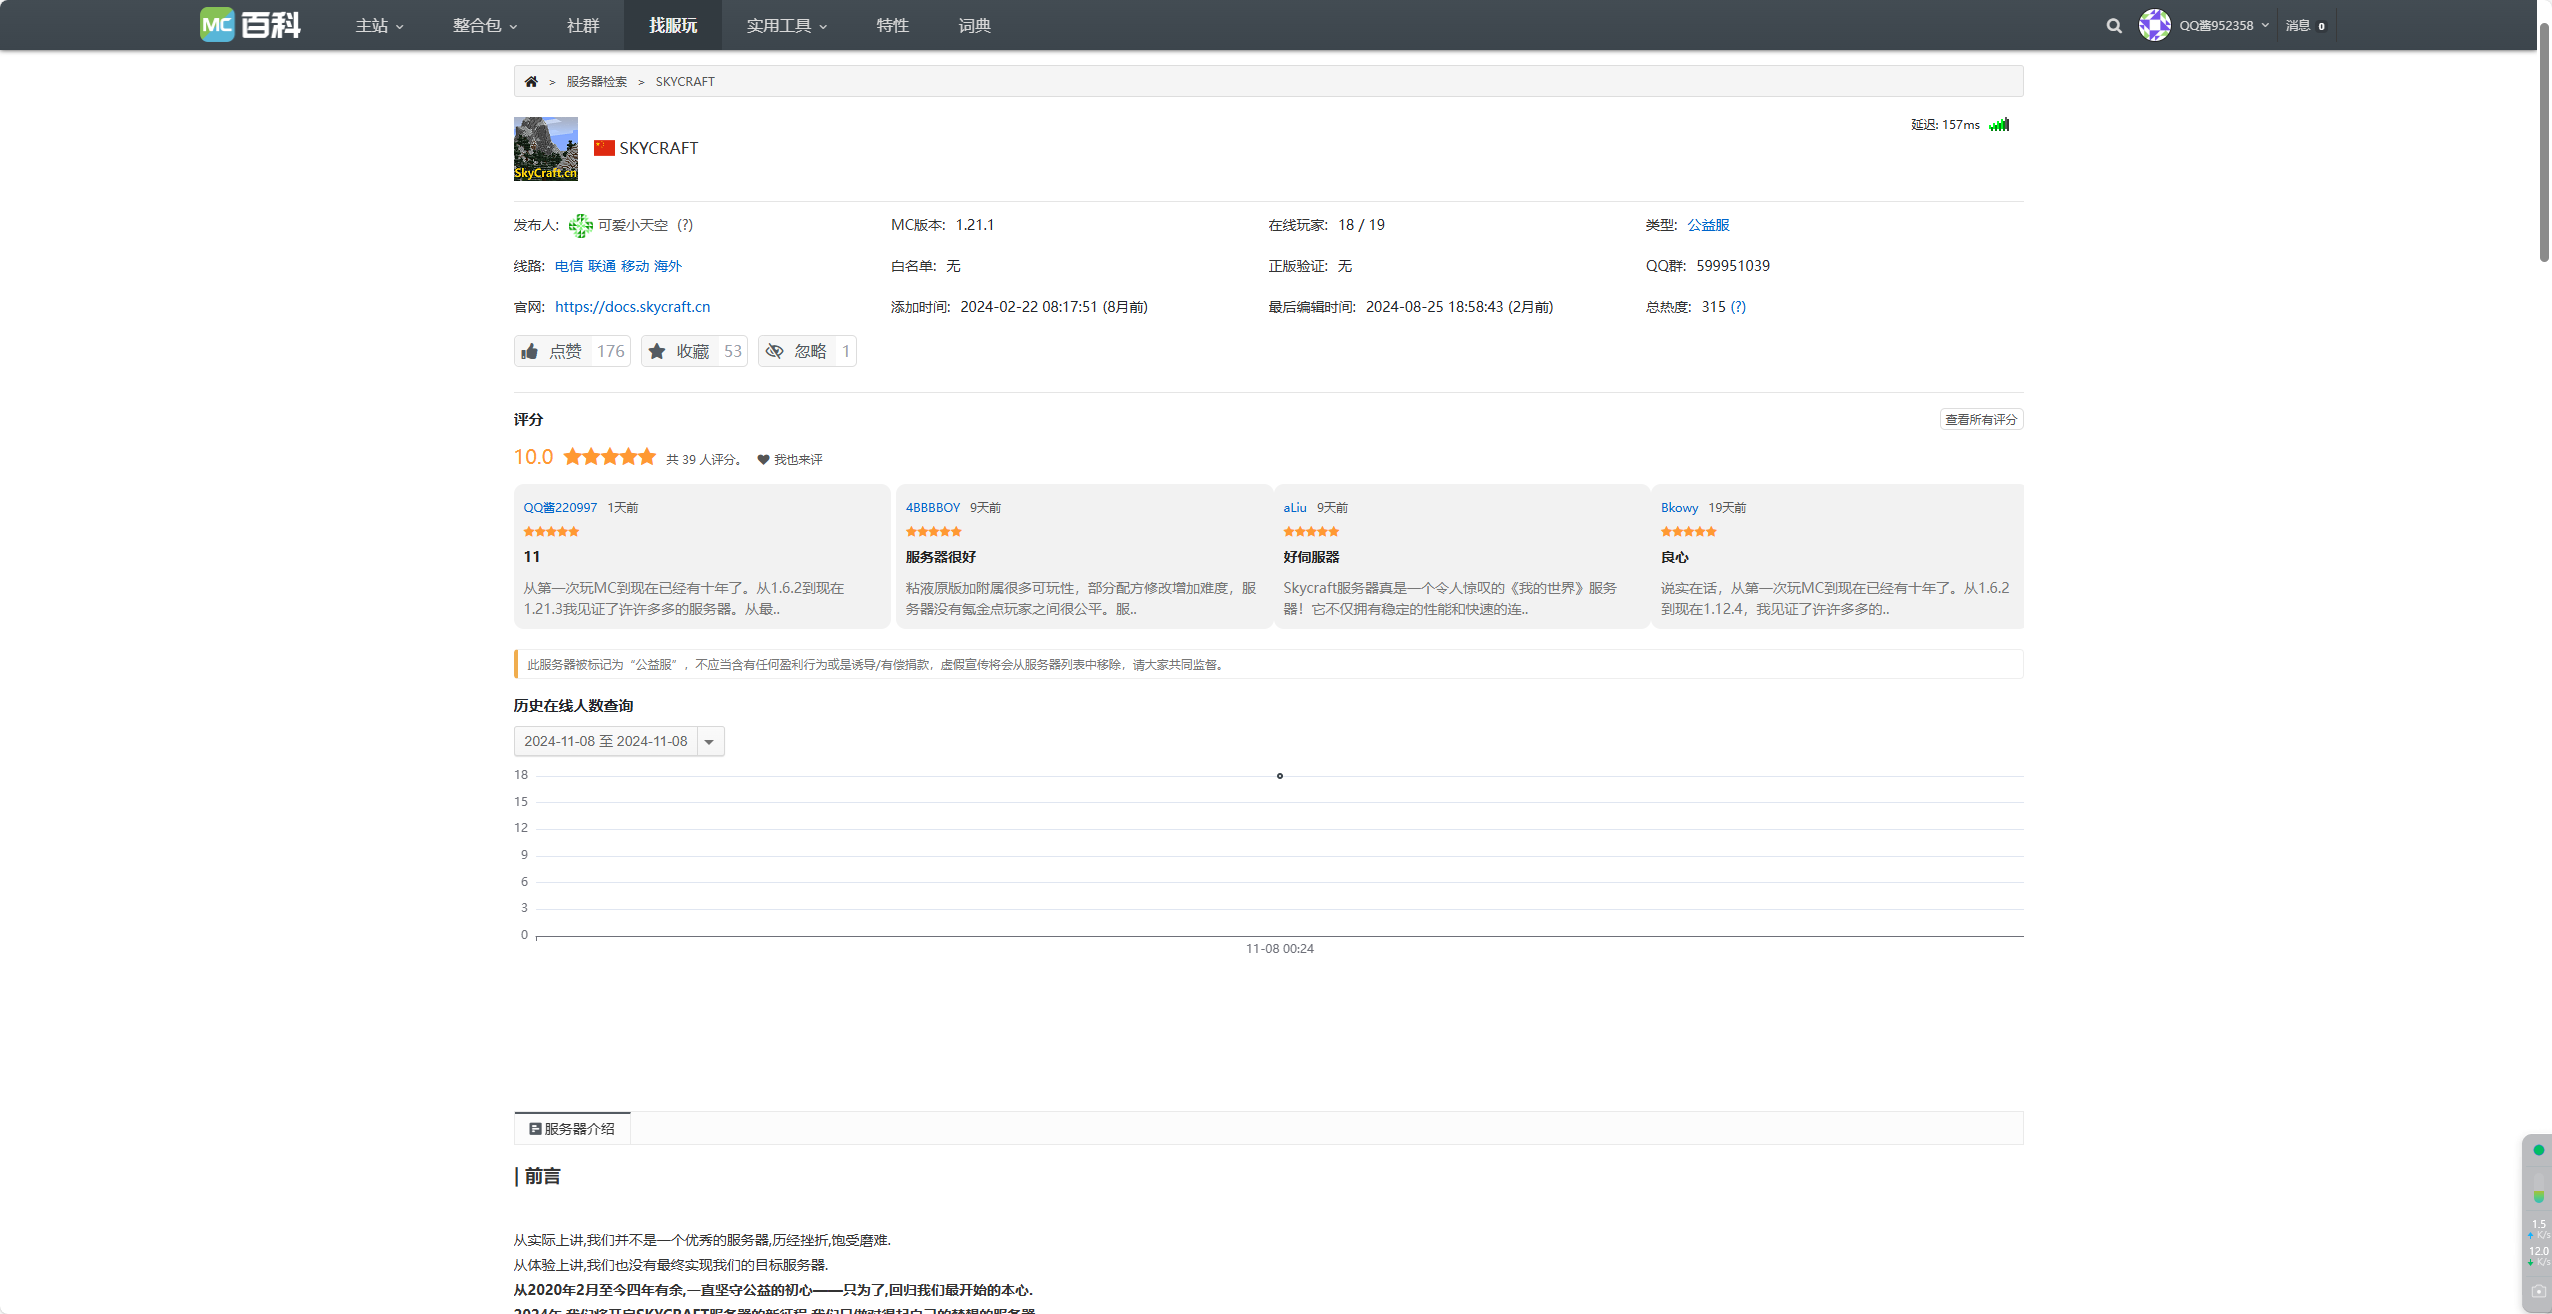Click the 联通 line link
This screenshot has height=1314, width=2552.
pos(602,266)
